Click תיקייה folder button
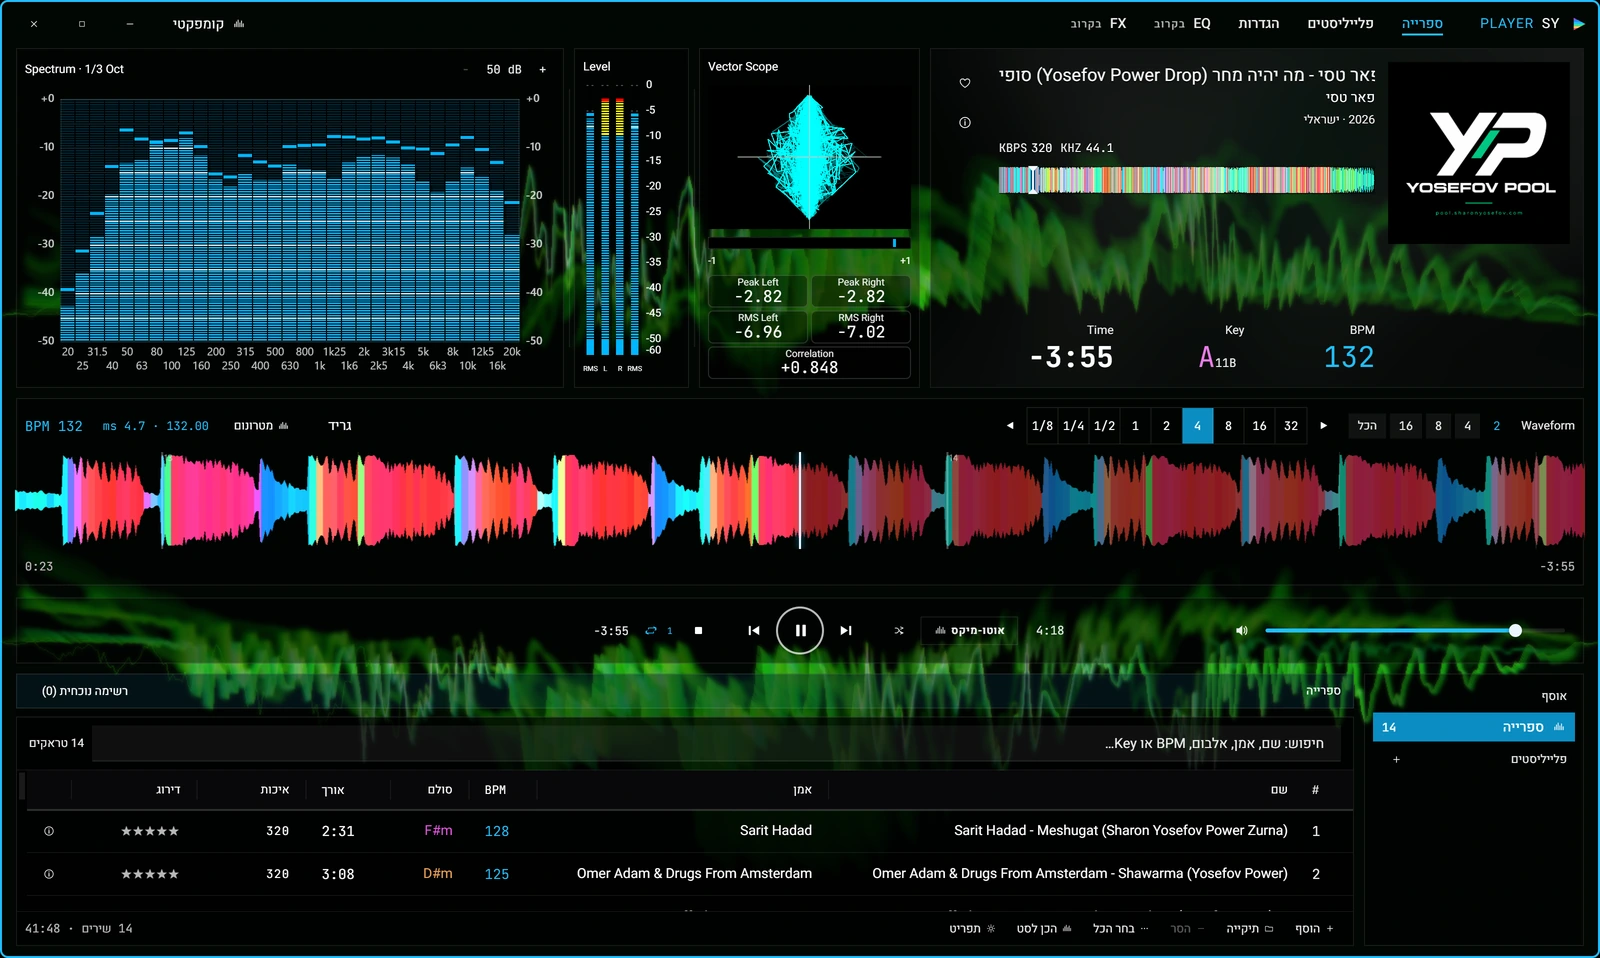Viewport: 1600px width, 958px height. pyautogui.click(x=1249, y=929)
